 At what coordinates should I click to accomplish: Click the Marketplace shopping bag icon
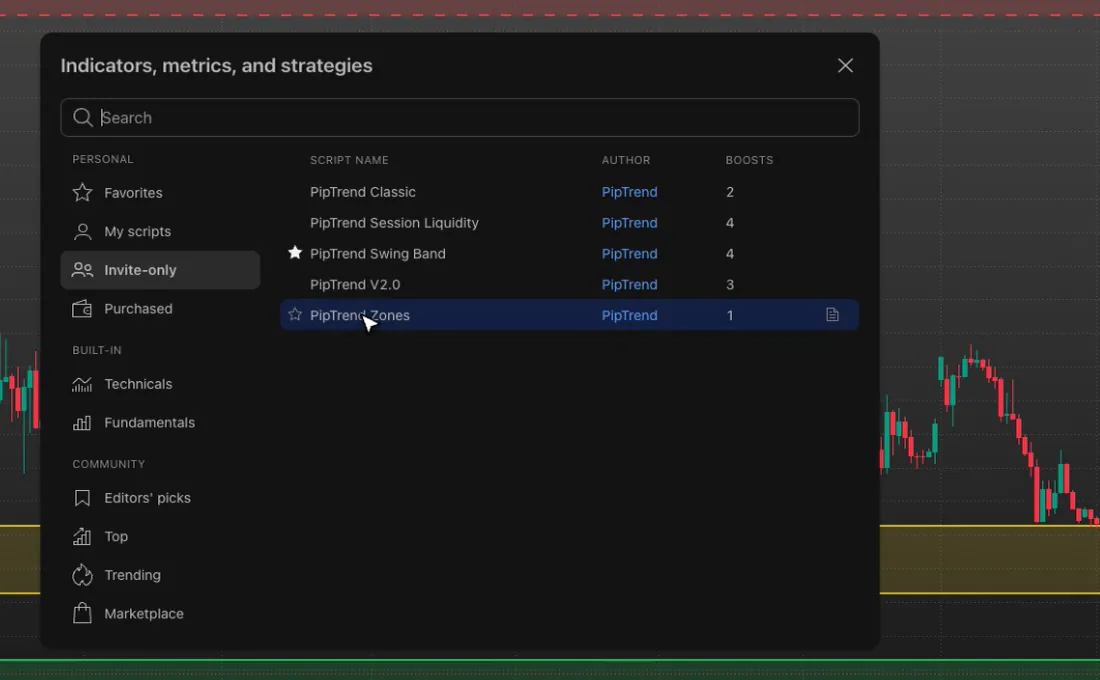pyautogui.click(x=82, y=613)
